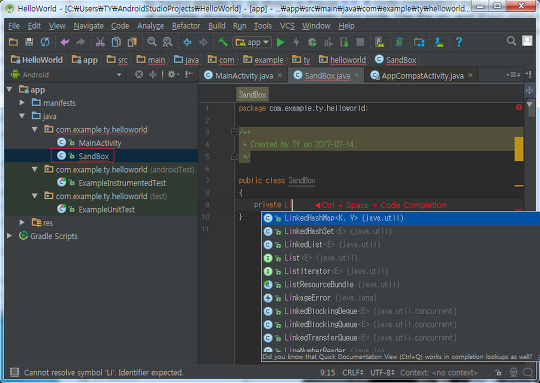Click the Find magnifier icon
The height and width of the screenshot is (383, 540).
point(152,42)
